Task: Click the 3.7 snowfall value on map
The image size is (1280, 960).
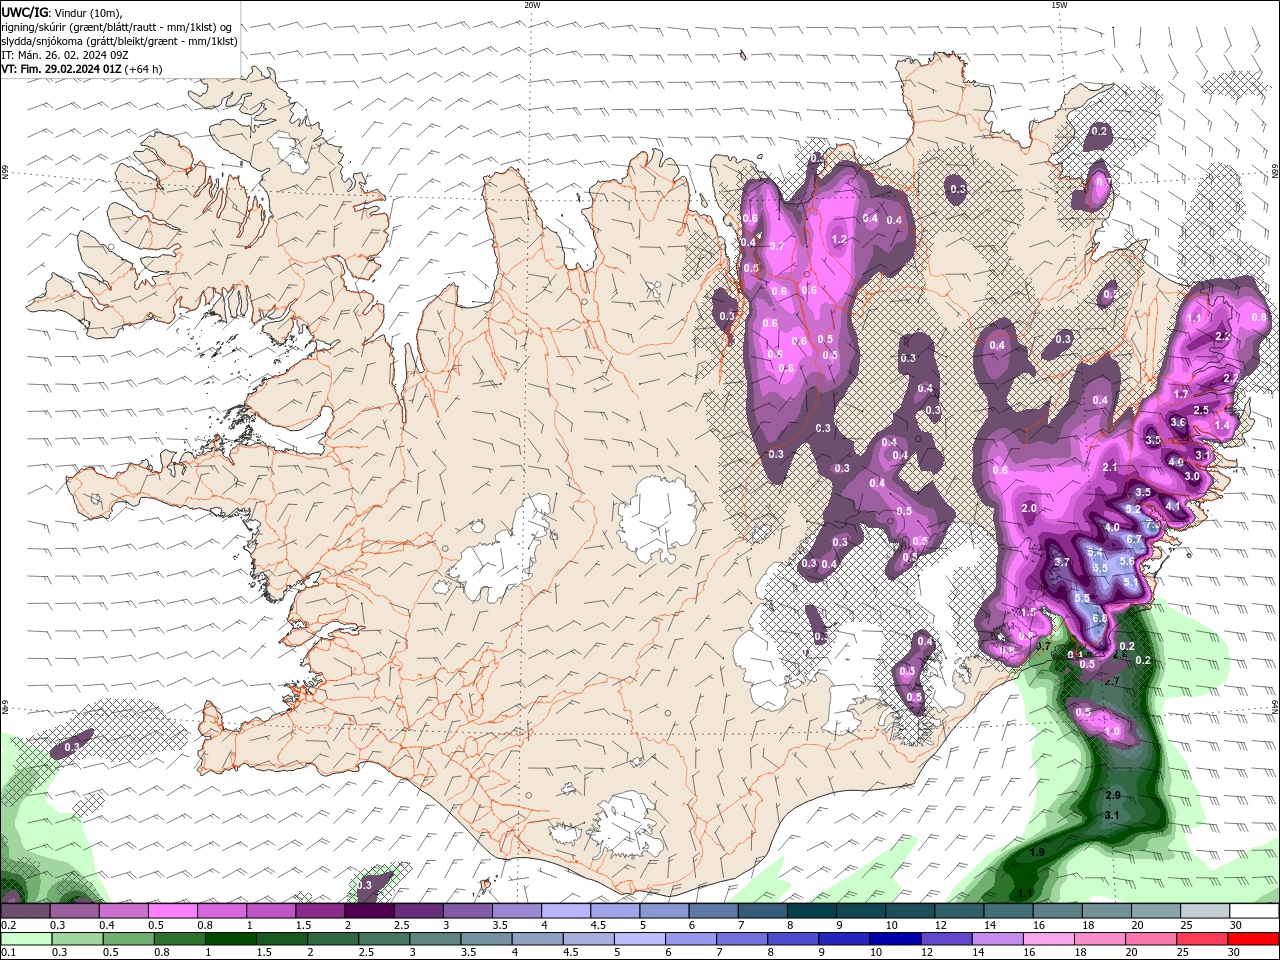Action: coord(1062,563)
